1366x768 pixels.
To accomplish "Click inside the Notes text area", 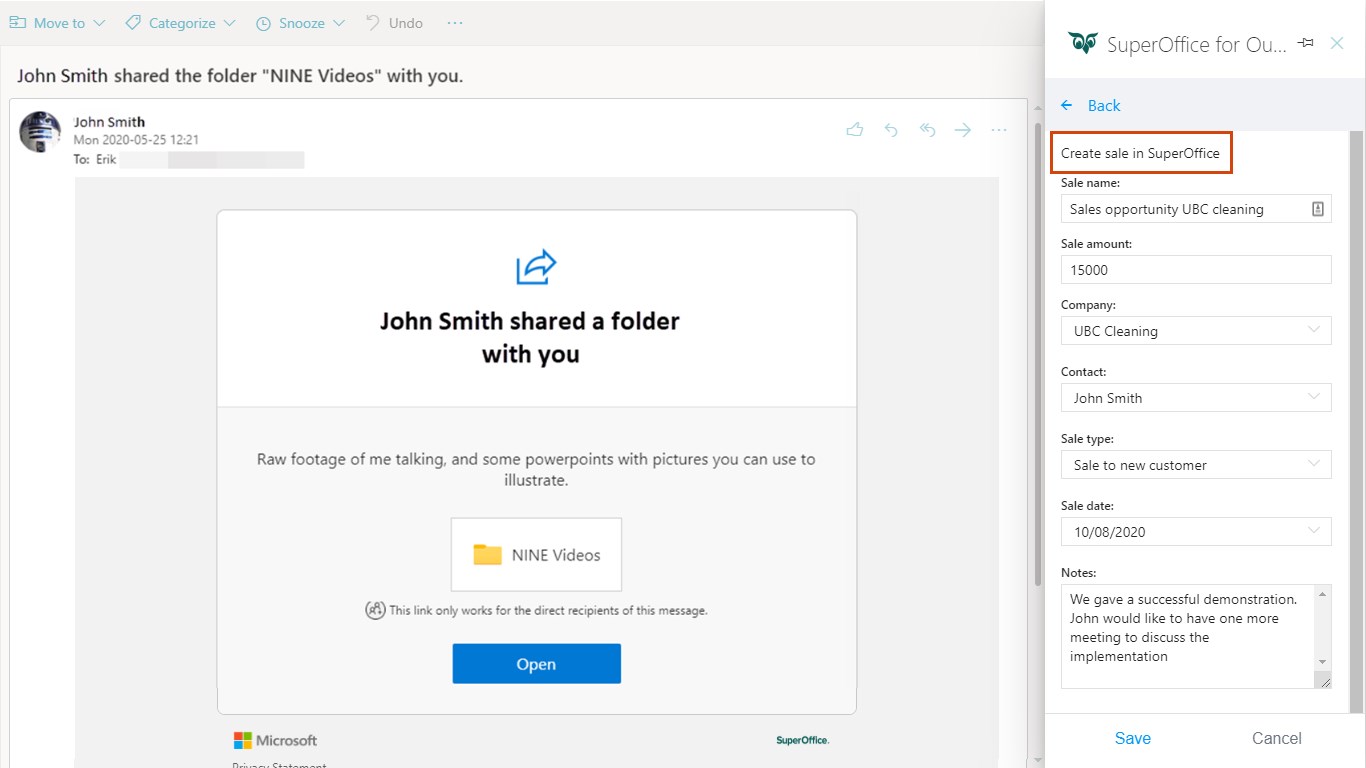I will 1188,636.
